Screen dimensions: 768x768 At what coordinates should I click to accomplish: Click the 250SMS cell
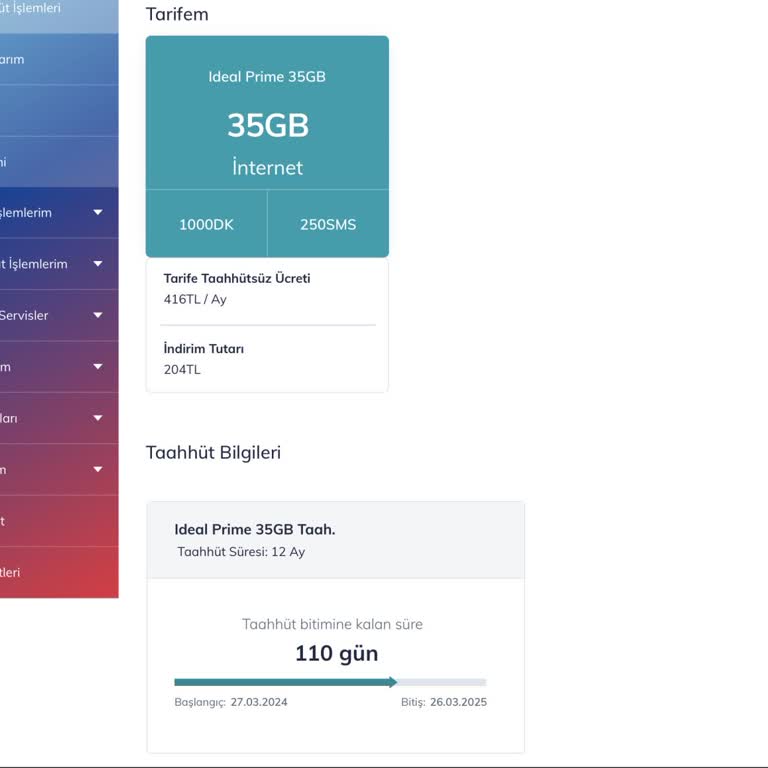[328, 224]
